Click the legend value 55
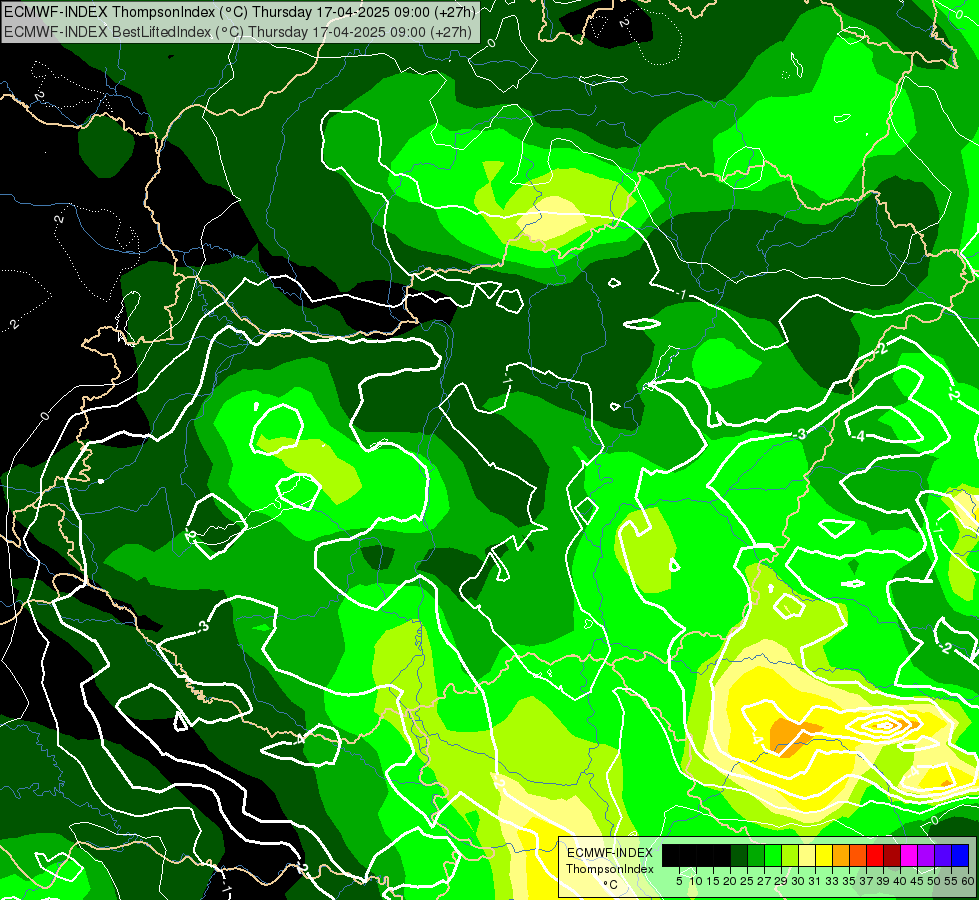 tap(951, 881)
